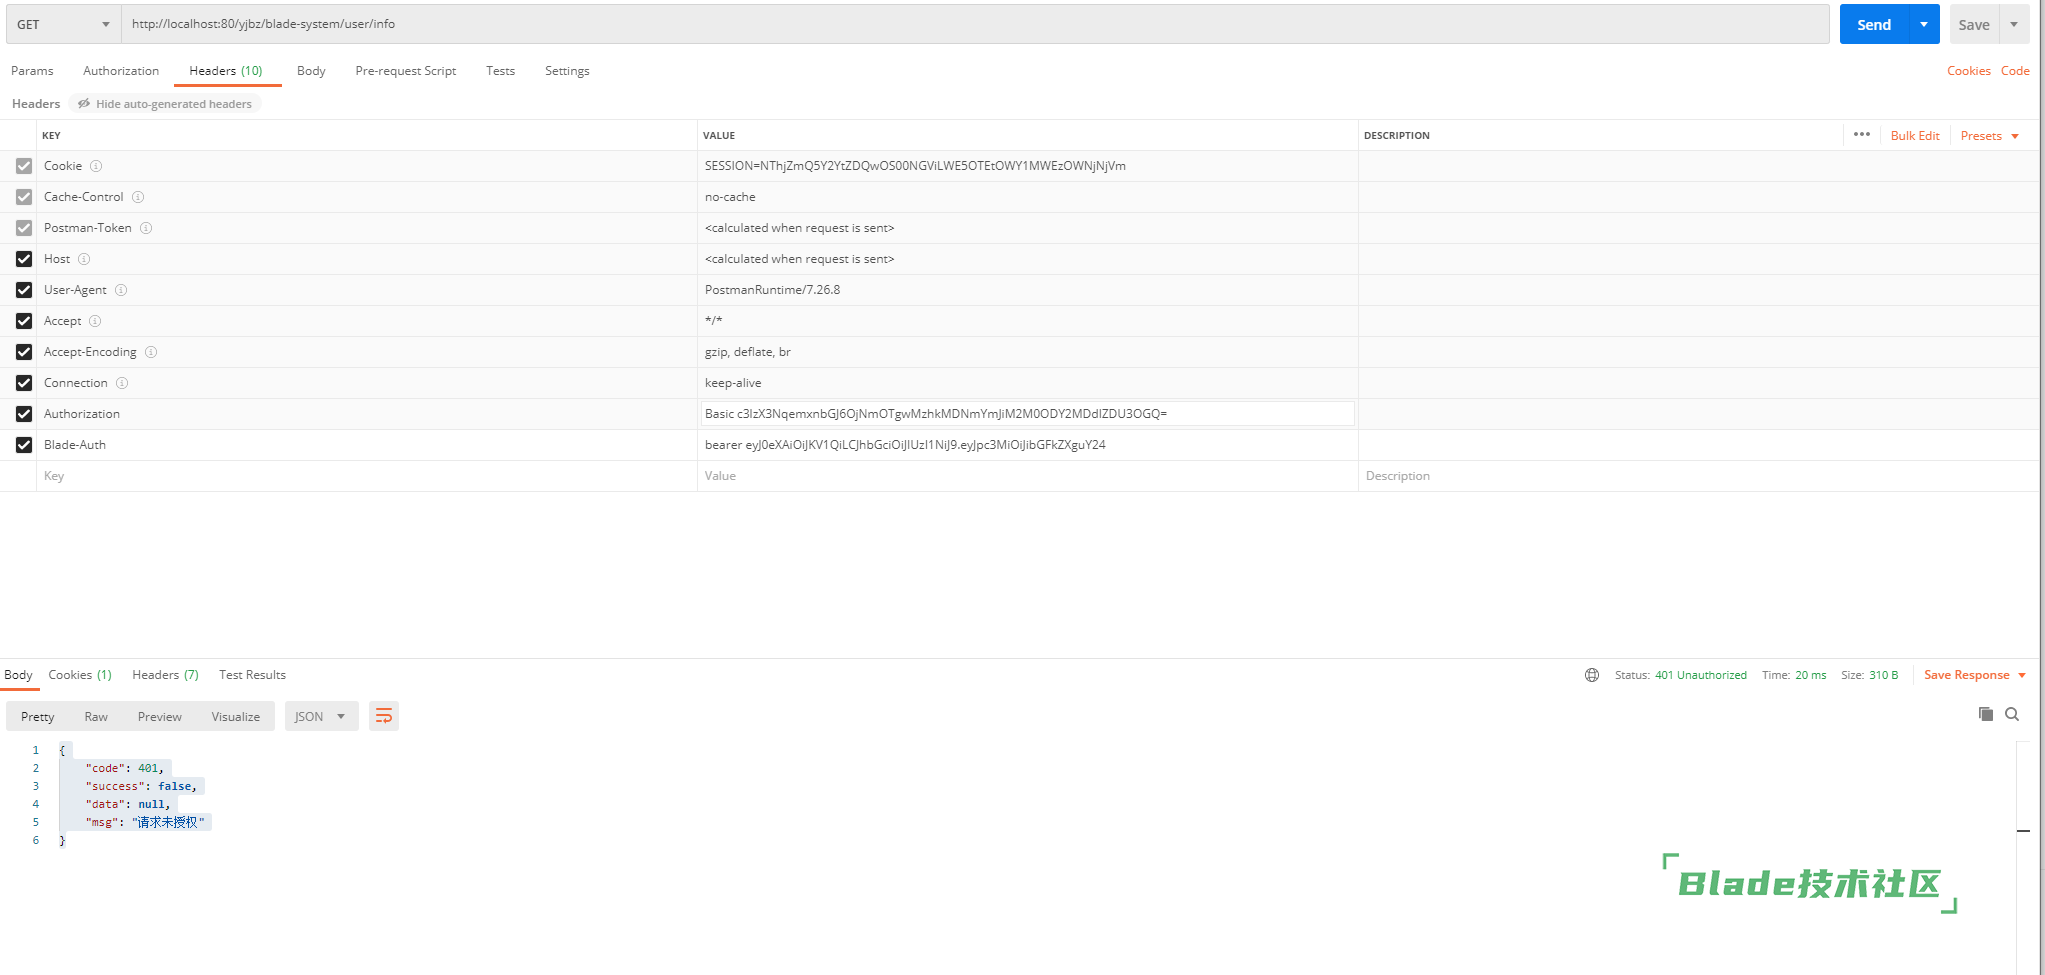
Task: Click the copy response to clipboard icon
Action: tap(1985, 714)
